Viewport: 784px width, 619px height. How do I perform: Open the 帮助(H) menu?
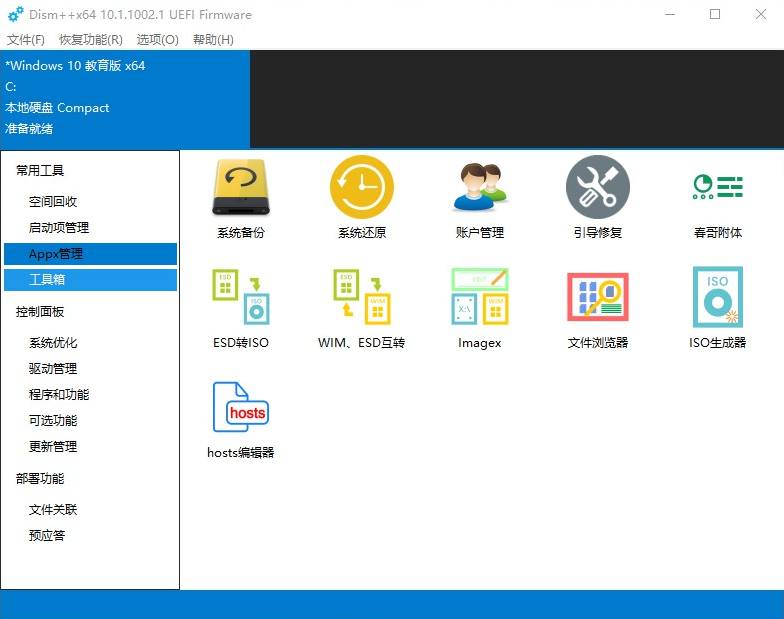[213, 40]
